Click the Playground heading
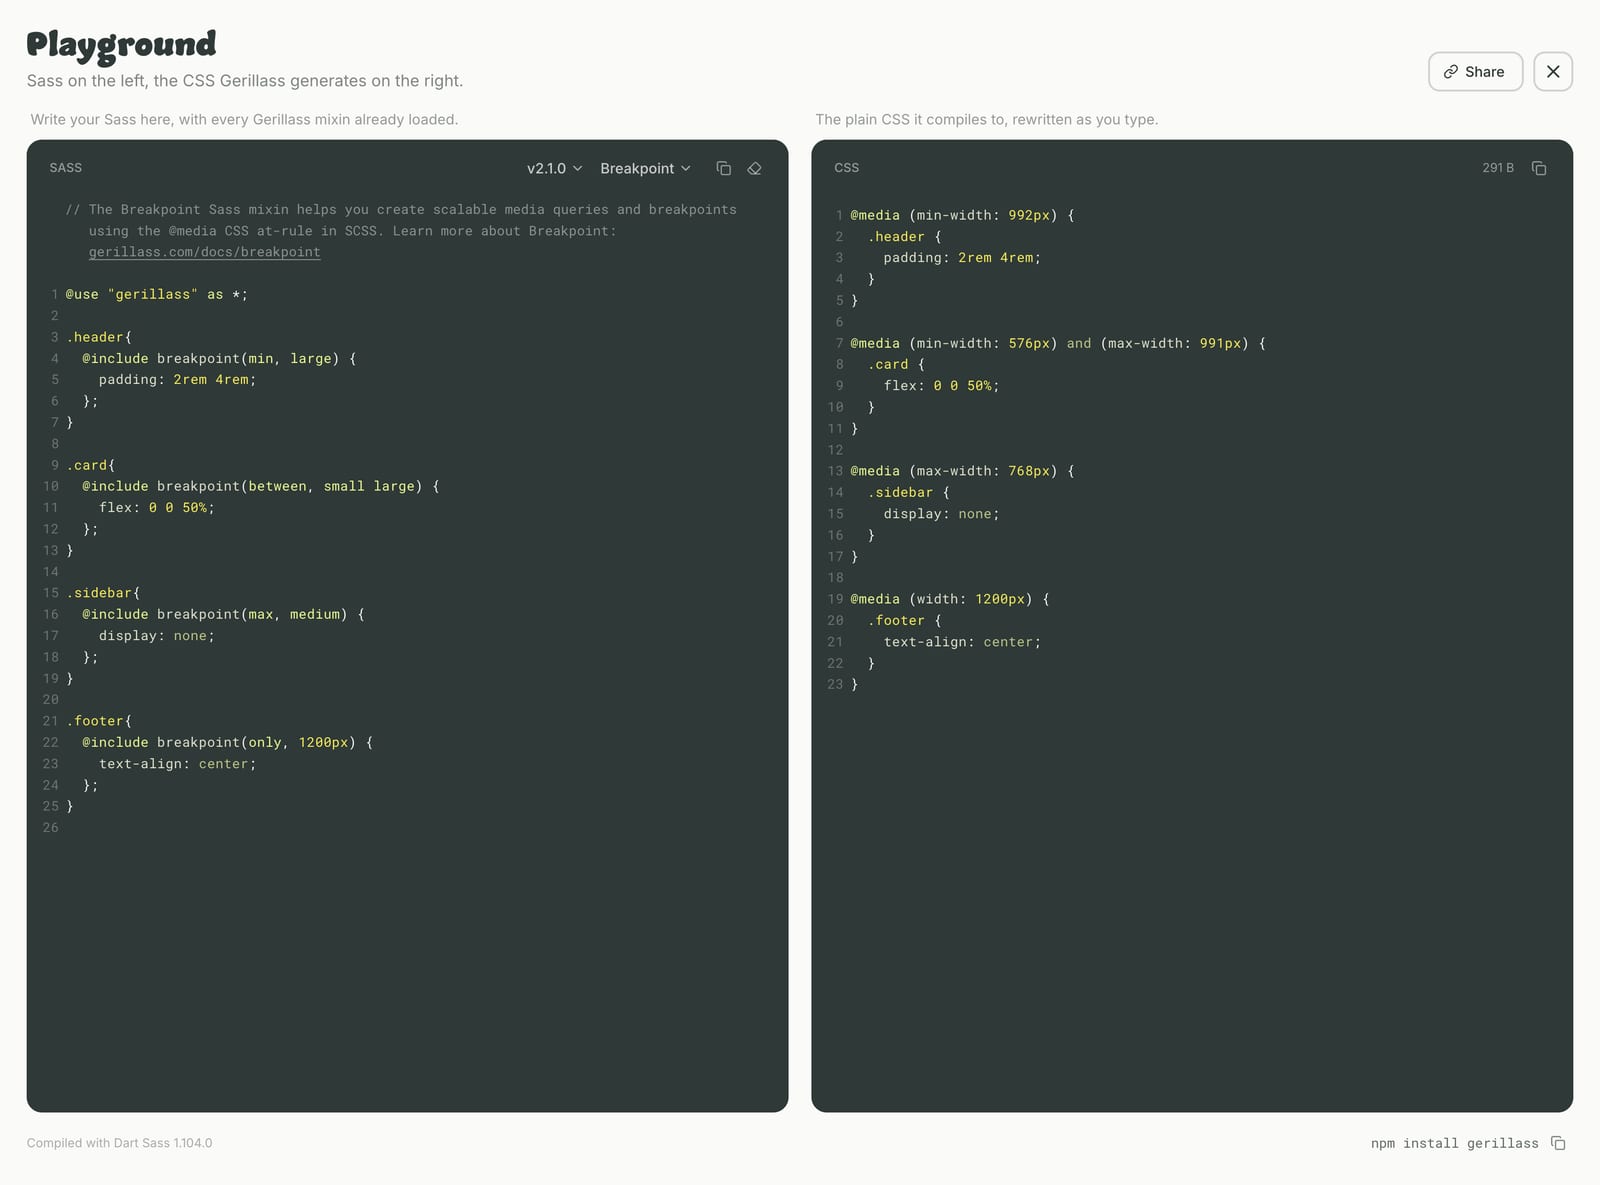The height and width of the screenshot is (1185, 1600). [x=121, y=44]
